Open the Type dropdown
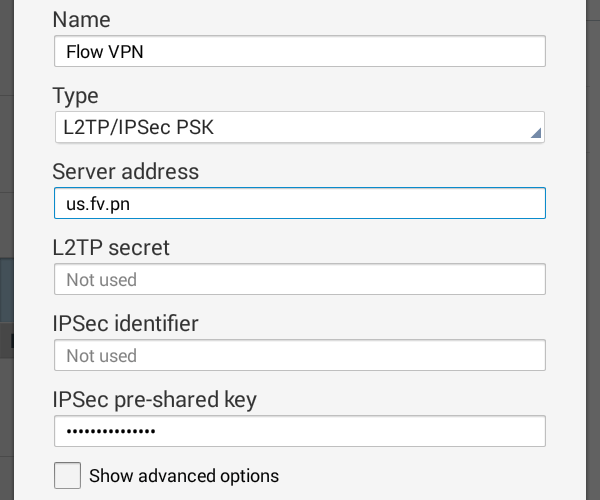The image size is (600, 500). coord(298,127)
